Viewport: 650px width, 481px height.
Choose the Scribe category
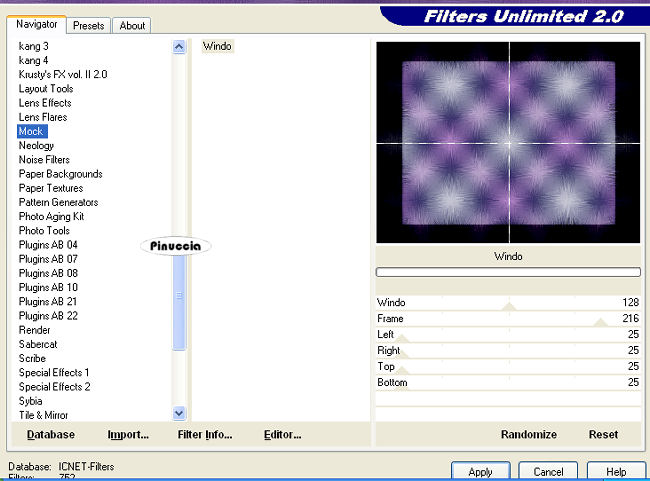point(32,358)
